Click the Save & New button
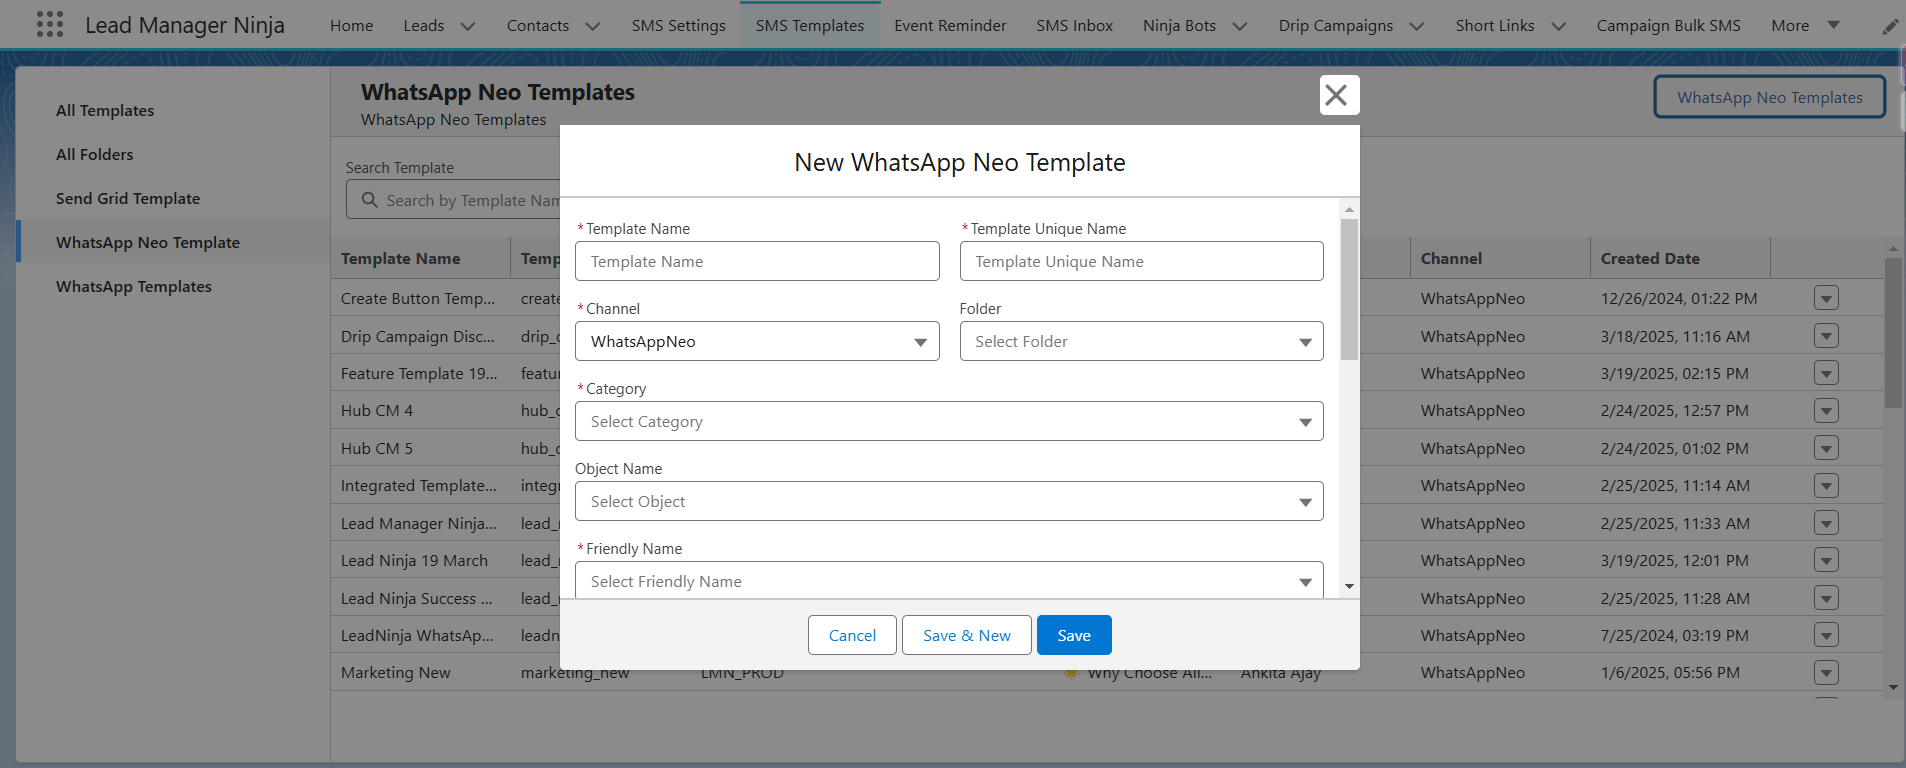The image size is (1906, 768). [x=966, y=635]
